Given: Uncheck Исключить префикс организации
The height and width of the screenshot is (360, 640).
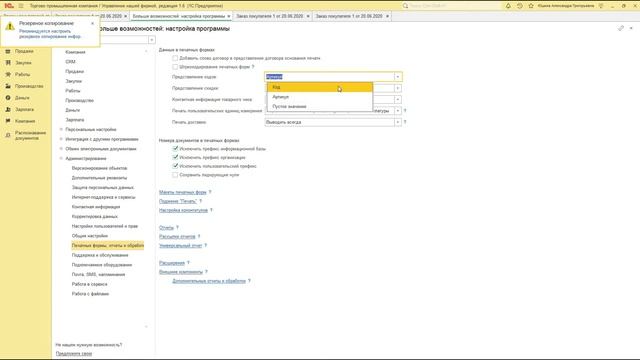Looking at the screenshot, I should click(175, 157).
